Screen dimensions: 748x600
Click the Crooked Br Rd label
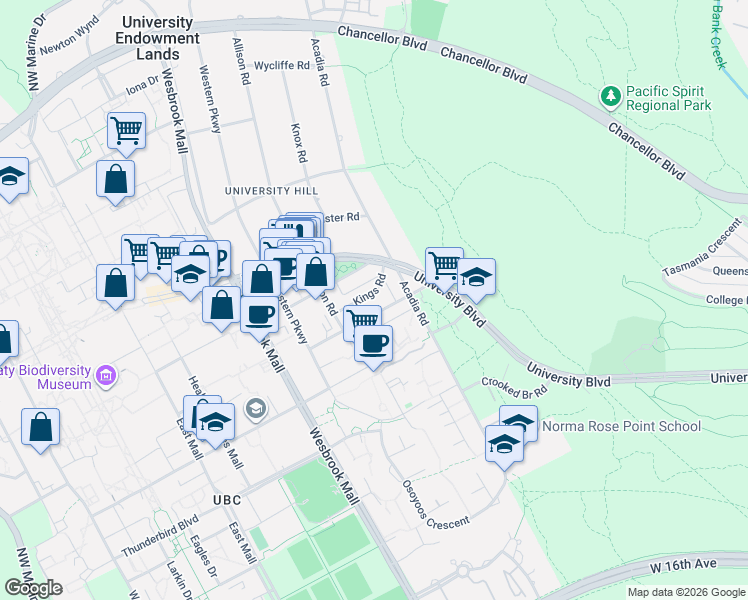[x=514, y=388]
